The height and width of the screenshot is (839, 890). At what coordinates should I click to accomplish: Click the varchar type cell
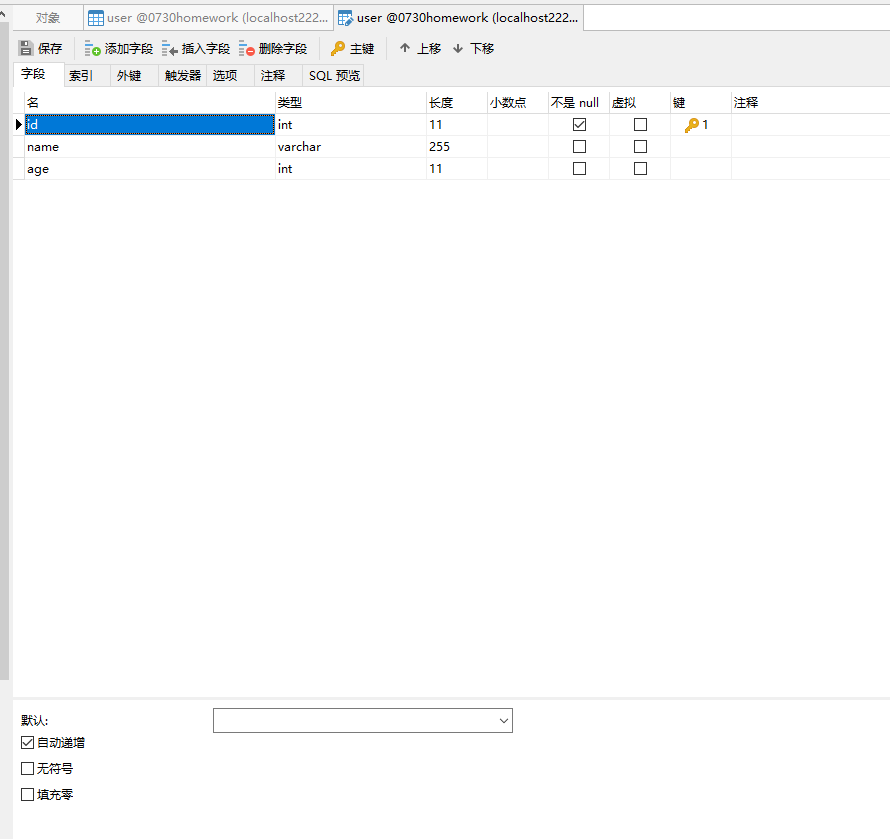[x=351, y=146]
